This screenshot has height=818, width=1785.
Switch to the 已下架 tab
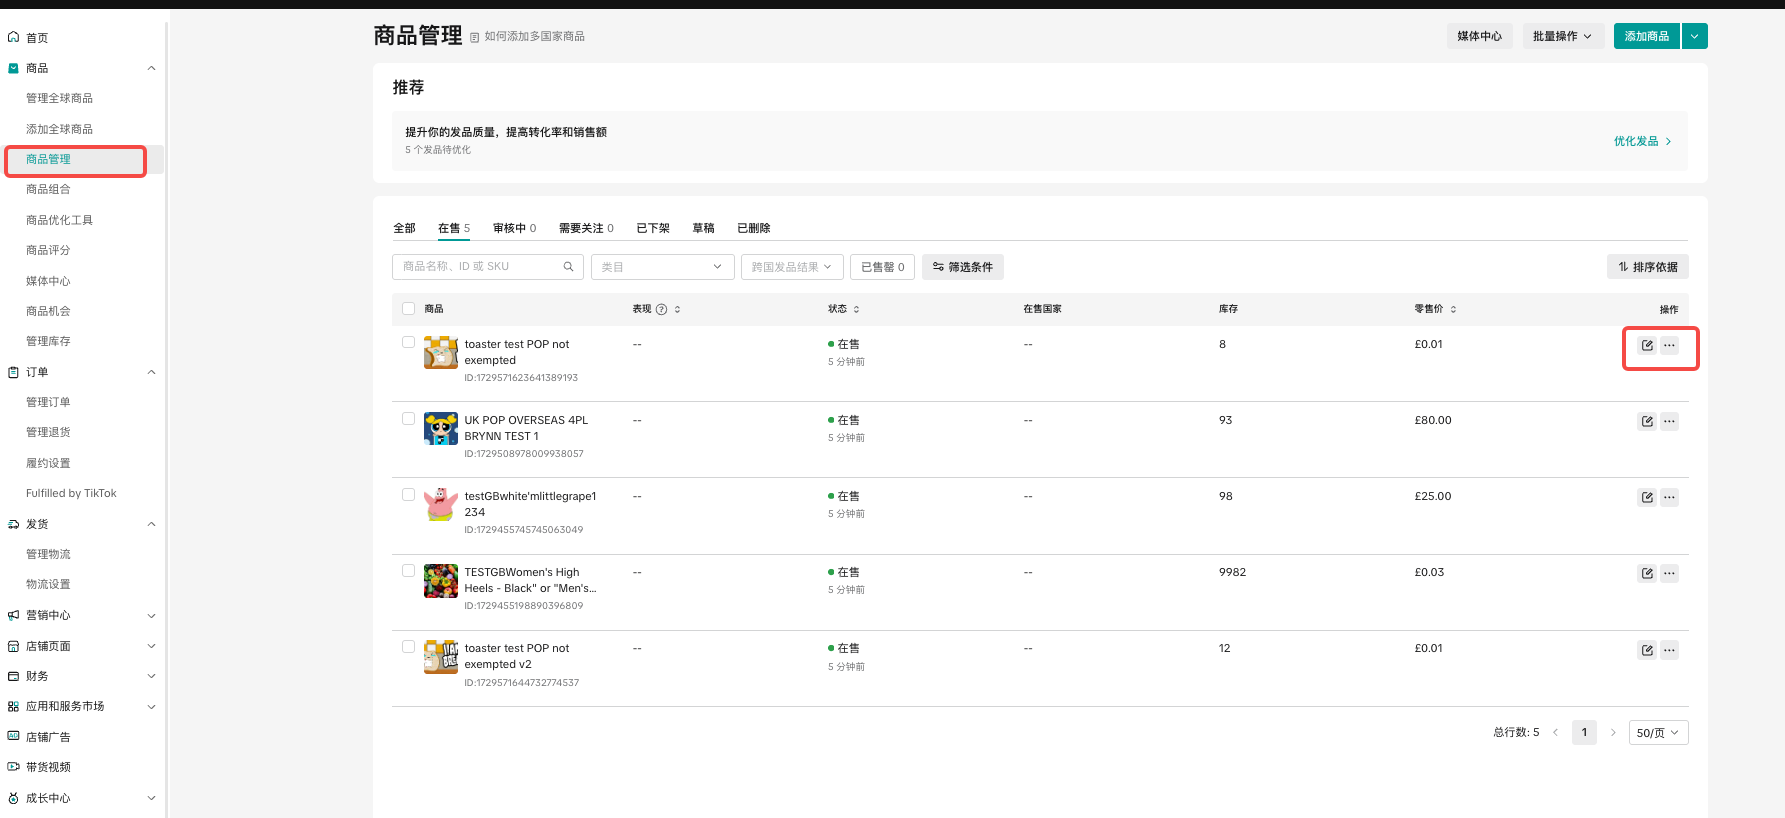(653, 228)
